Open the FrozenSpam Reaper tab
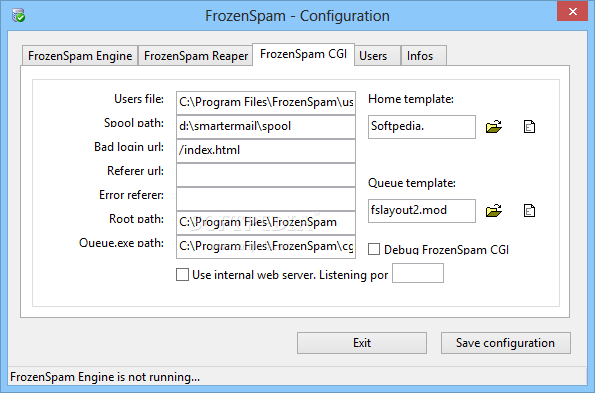Viewport: 595px width, 393px height. (x=196, y=56)
